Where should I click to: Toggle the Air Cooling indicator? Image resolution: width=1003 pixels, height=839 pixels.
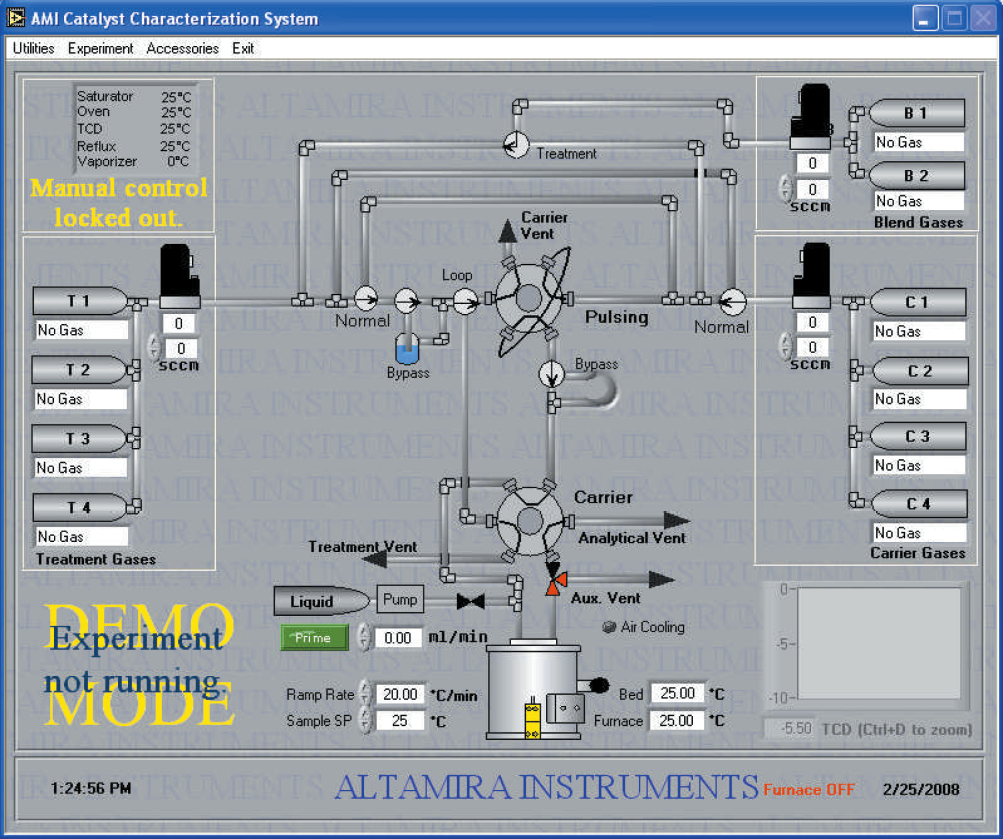(x=609, y=627)
